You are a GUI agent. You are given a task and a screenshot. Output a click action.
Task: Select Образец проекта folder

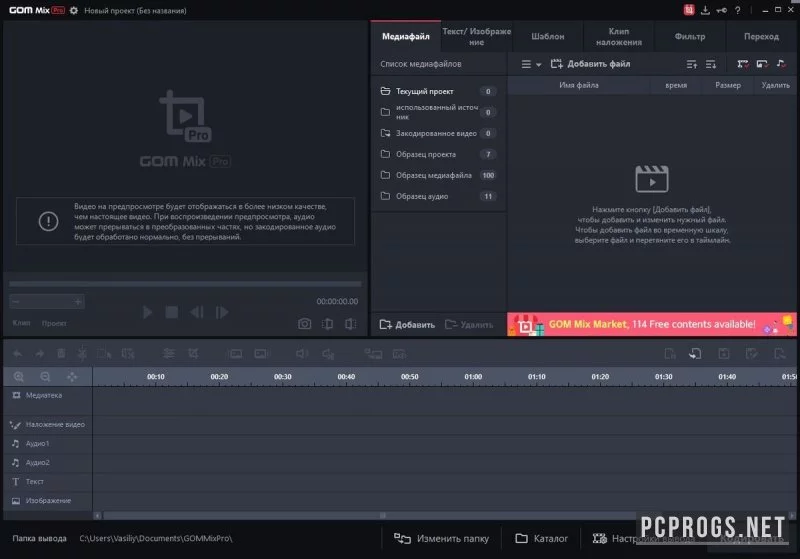coord(438,154)
